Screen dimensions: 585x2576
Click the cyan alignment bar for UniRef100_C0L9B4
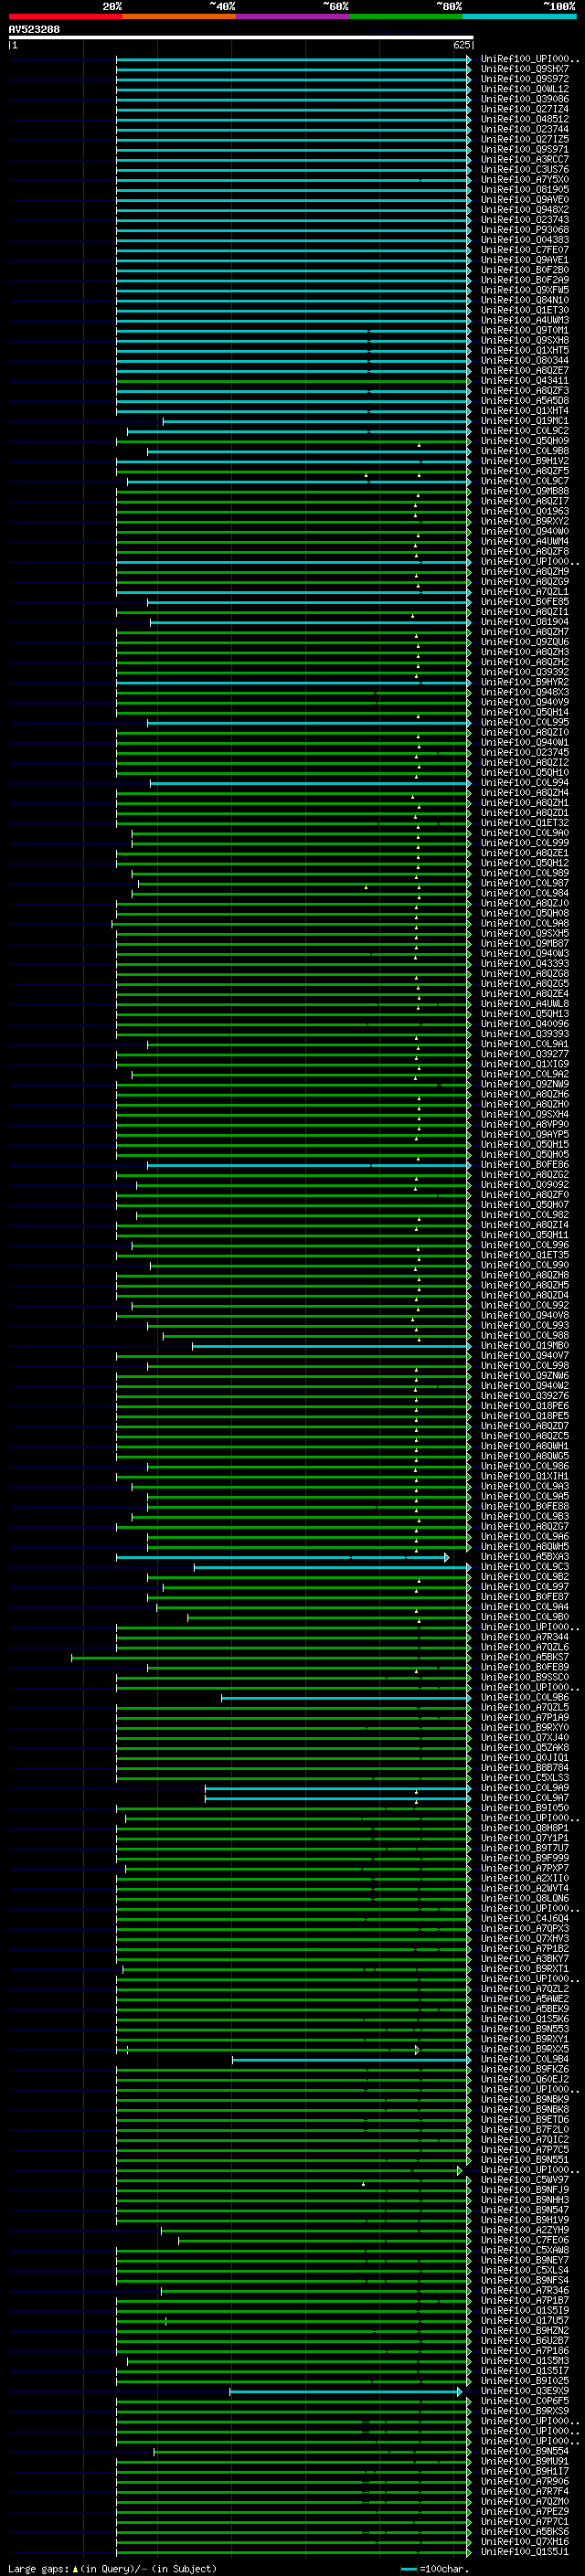[x=351, y=2060]
